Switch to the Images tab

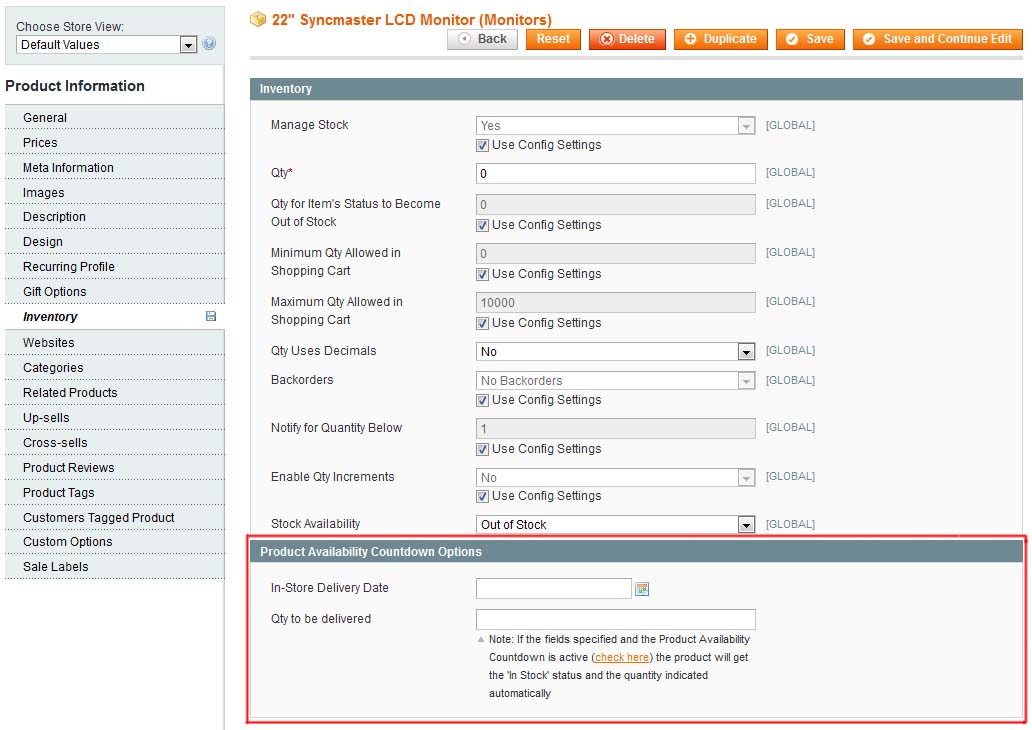115,193
